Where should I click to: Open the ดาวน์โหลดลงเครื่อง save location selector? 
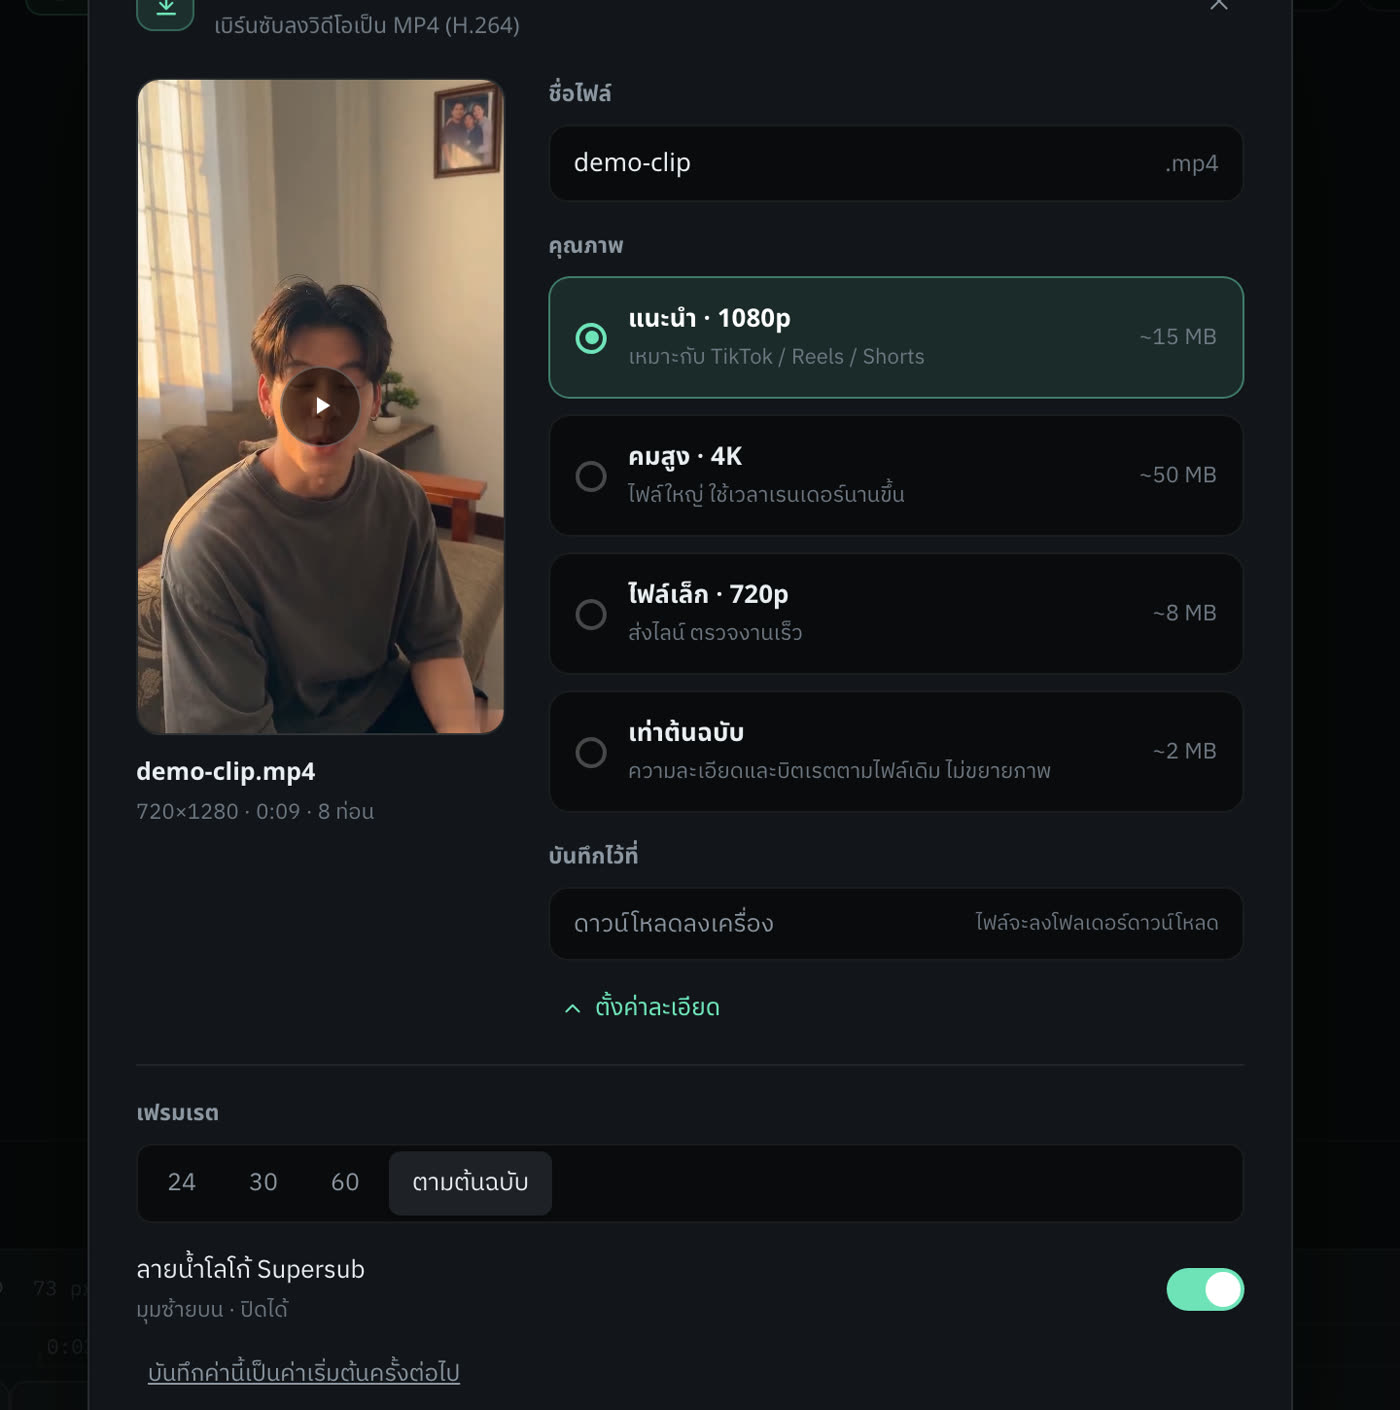895,923
